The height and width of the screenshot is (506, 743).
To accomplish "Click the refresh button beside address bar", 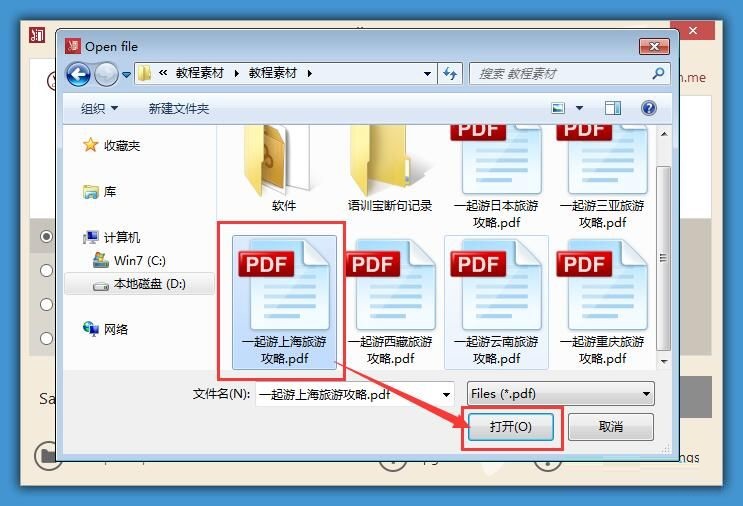I will click(x=450, y=73).
